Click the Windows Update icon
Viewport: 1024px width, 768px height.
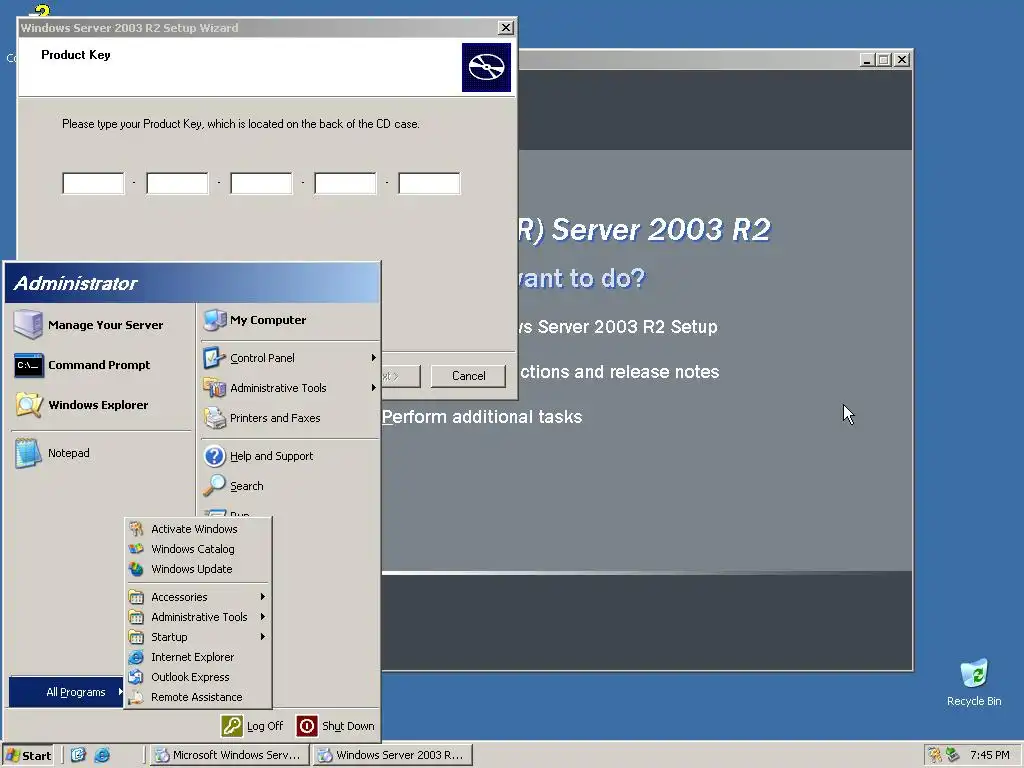tap(136, 569)
